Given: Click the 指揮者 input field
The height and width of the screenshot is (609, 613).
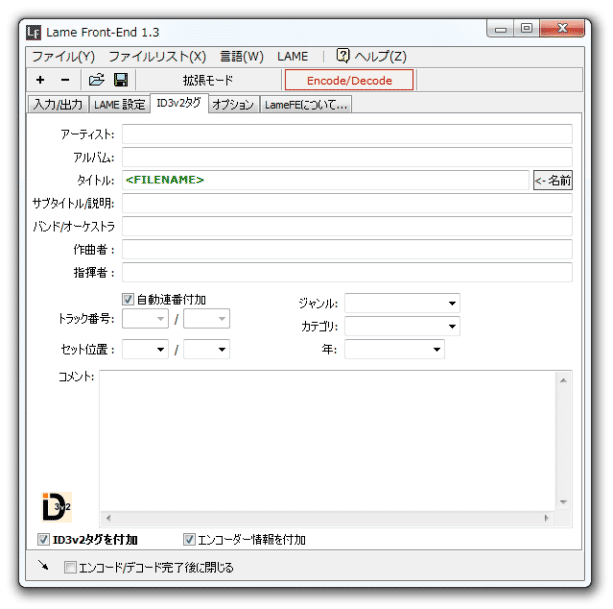Looking at the screenshot, I should [347, 272].
